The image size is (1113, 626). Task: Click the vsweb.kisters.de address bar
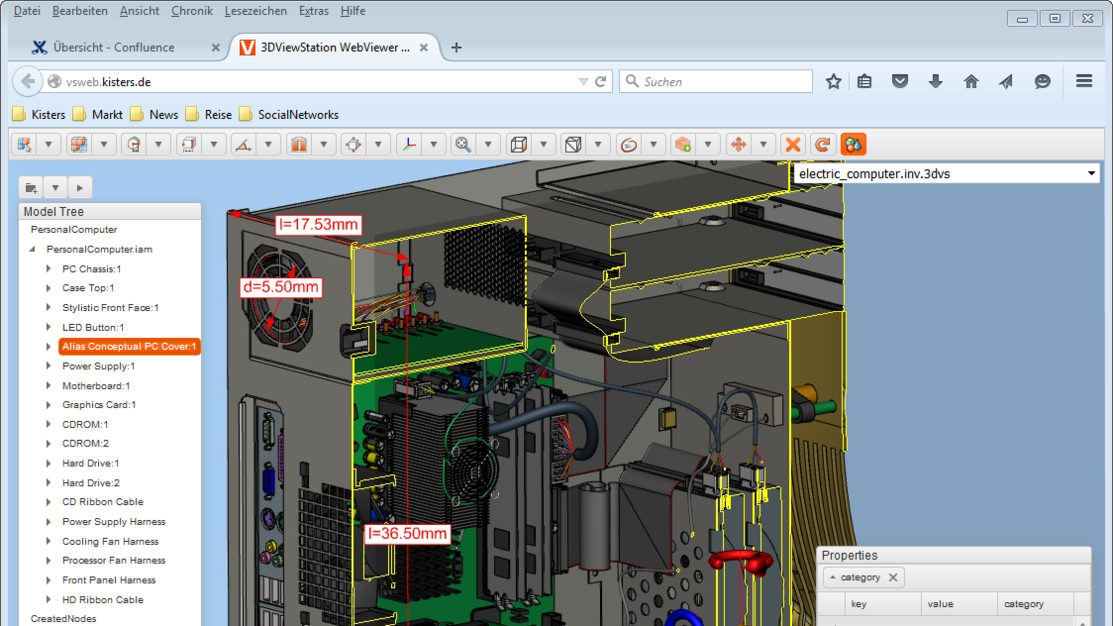319,82
